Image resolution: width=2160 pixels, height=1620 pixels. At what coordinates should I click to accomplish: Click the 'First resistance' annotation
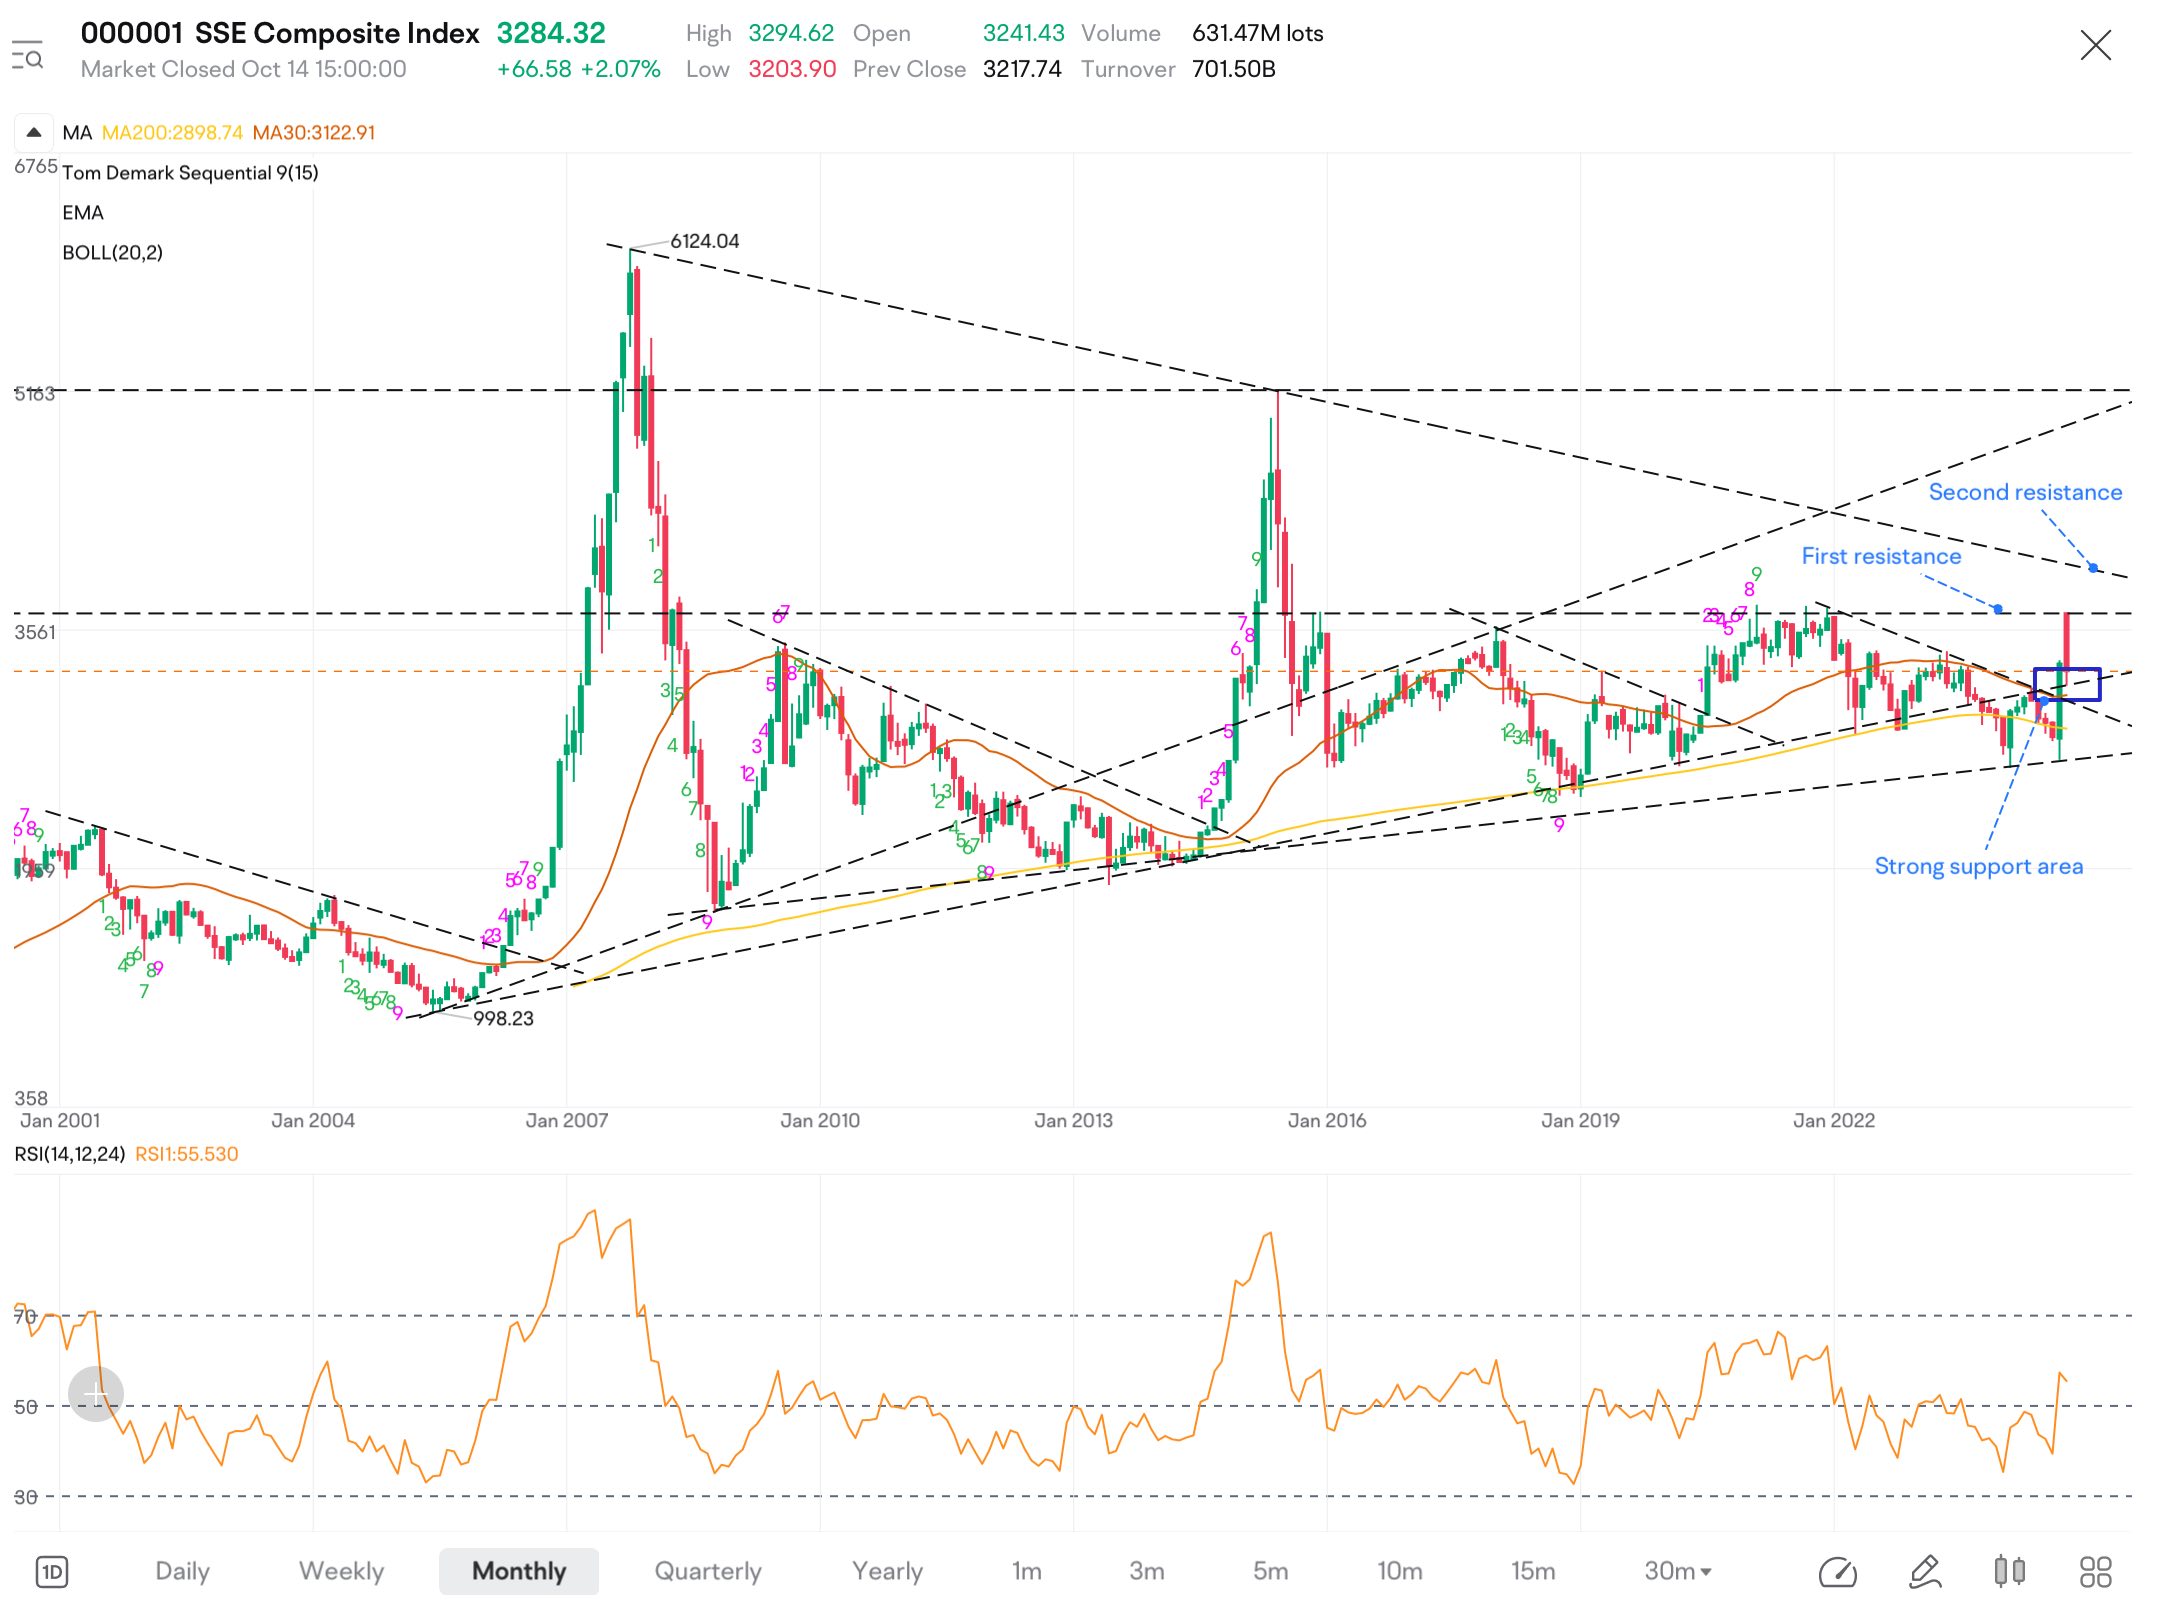tap(1881, 556)
